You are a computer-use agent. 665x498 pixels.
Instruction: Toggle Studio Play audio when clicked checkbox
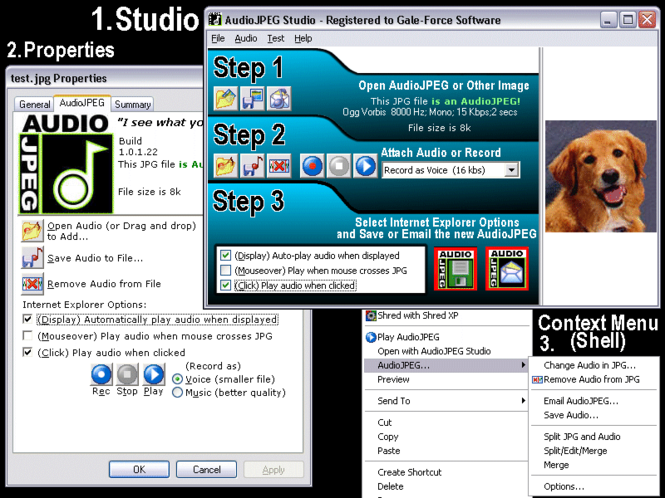coord(225,285)
